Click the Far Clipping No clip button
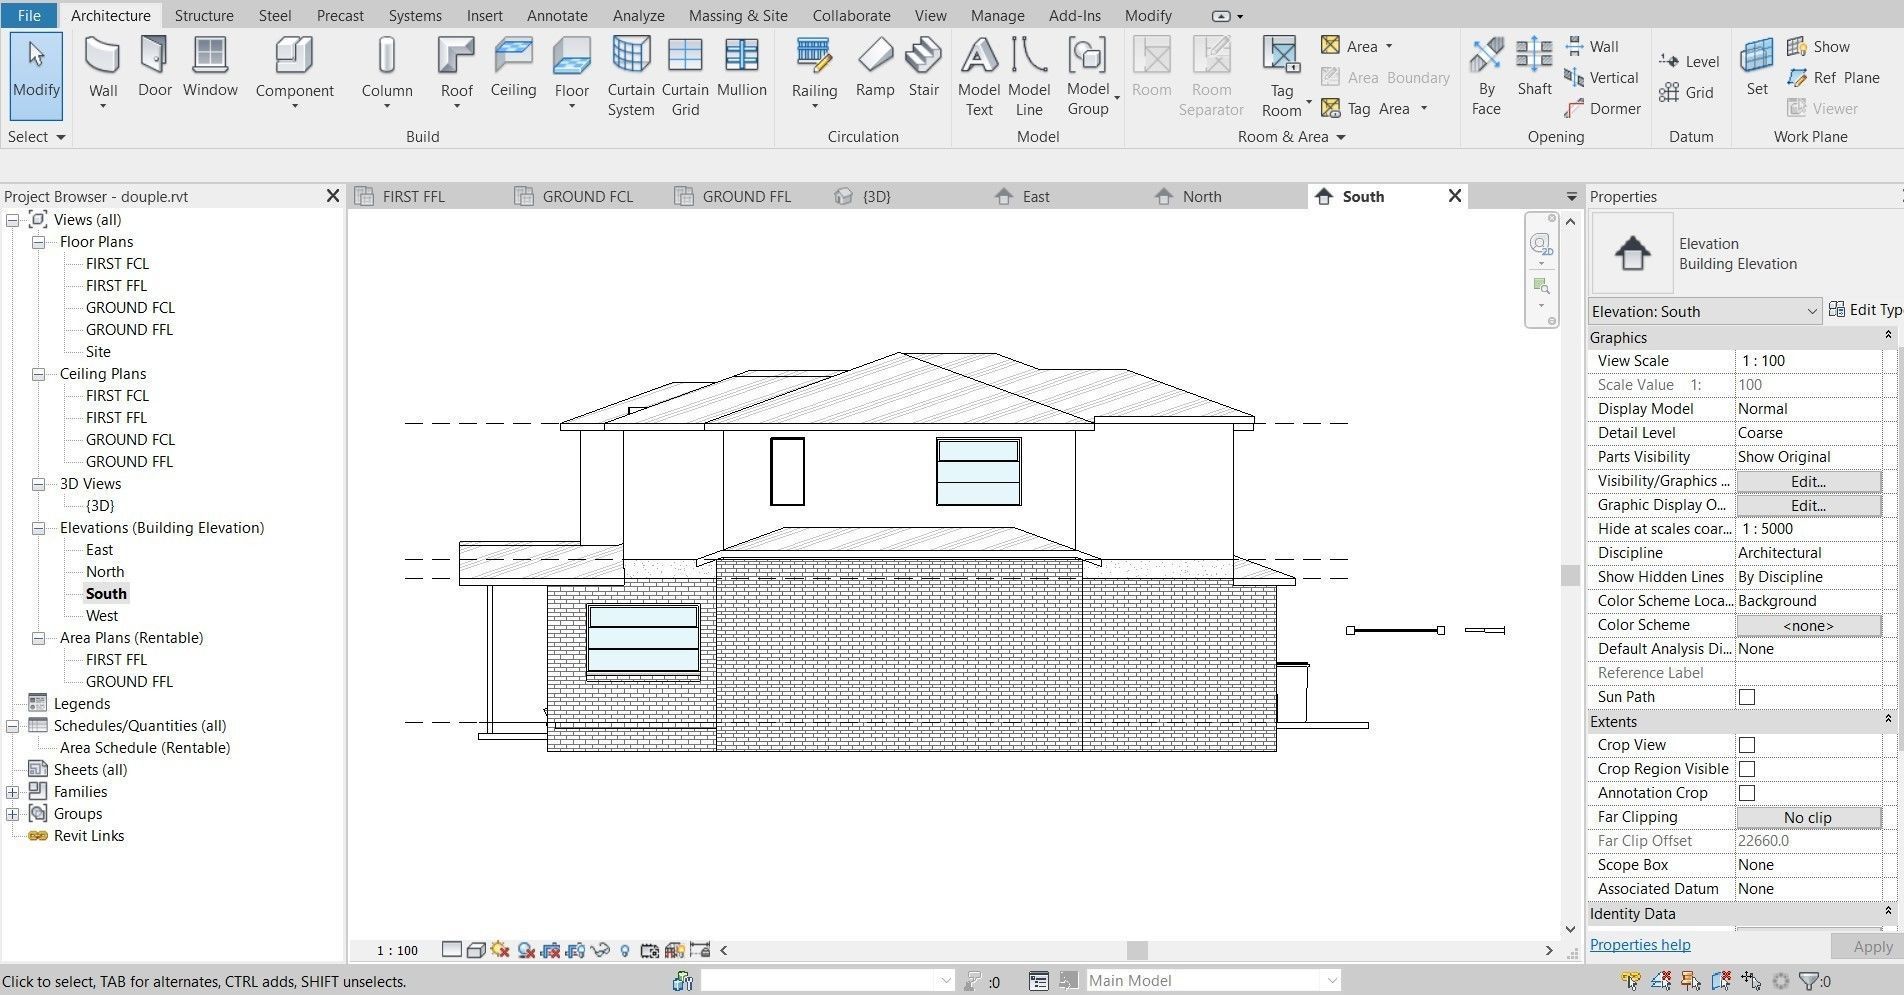The image size is (1904, 995). coord(1808,817)
